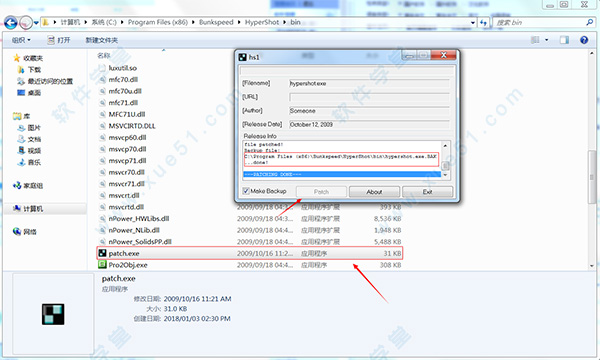Click Bunkspeed breadcrumb in address bar

(216, 22)
